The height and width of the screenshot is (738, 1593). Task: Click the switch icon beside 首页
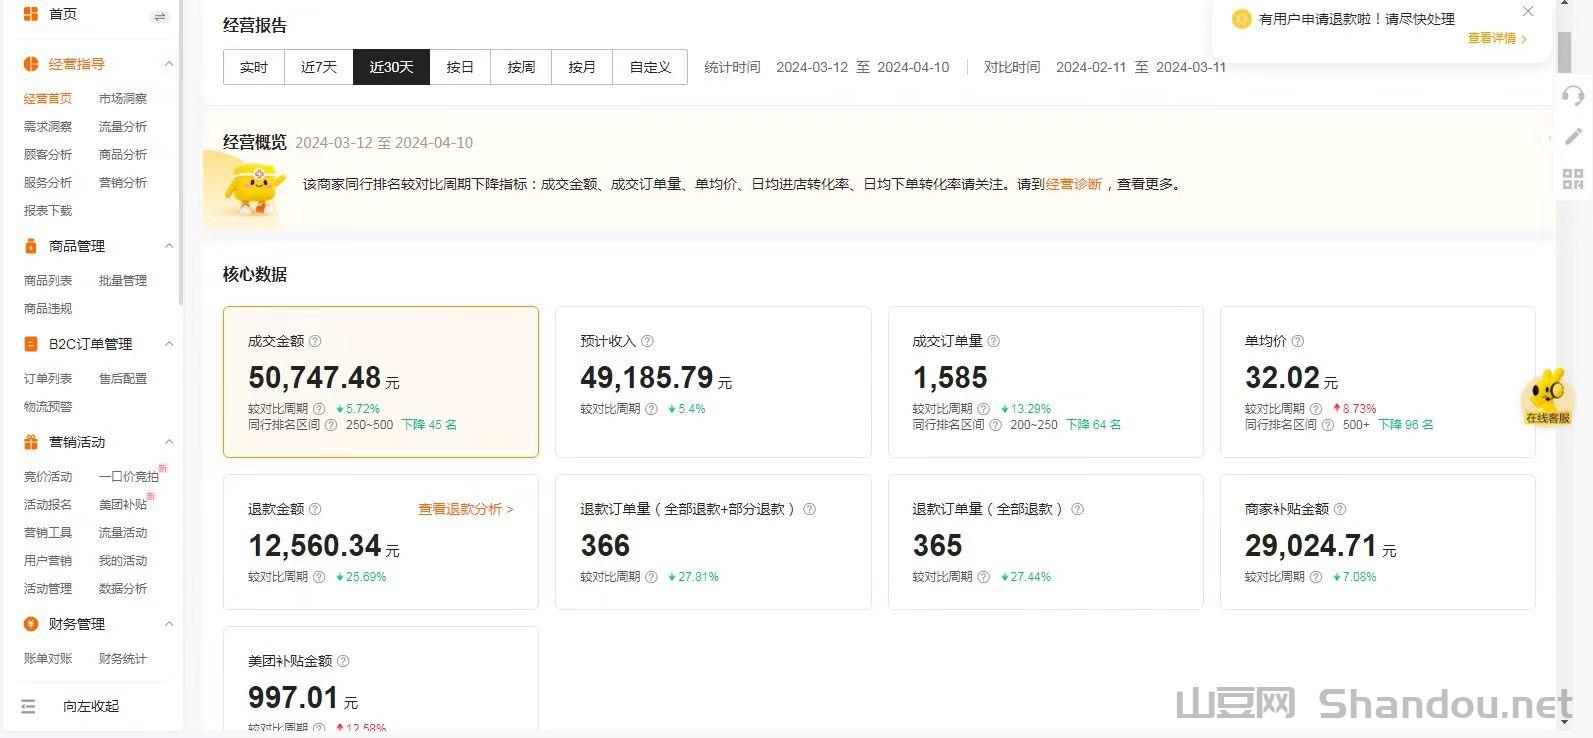(x=159, y=16)
